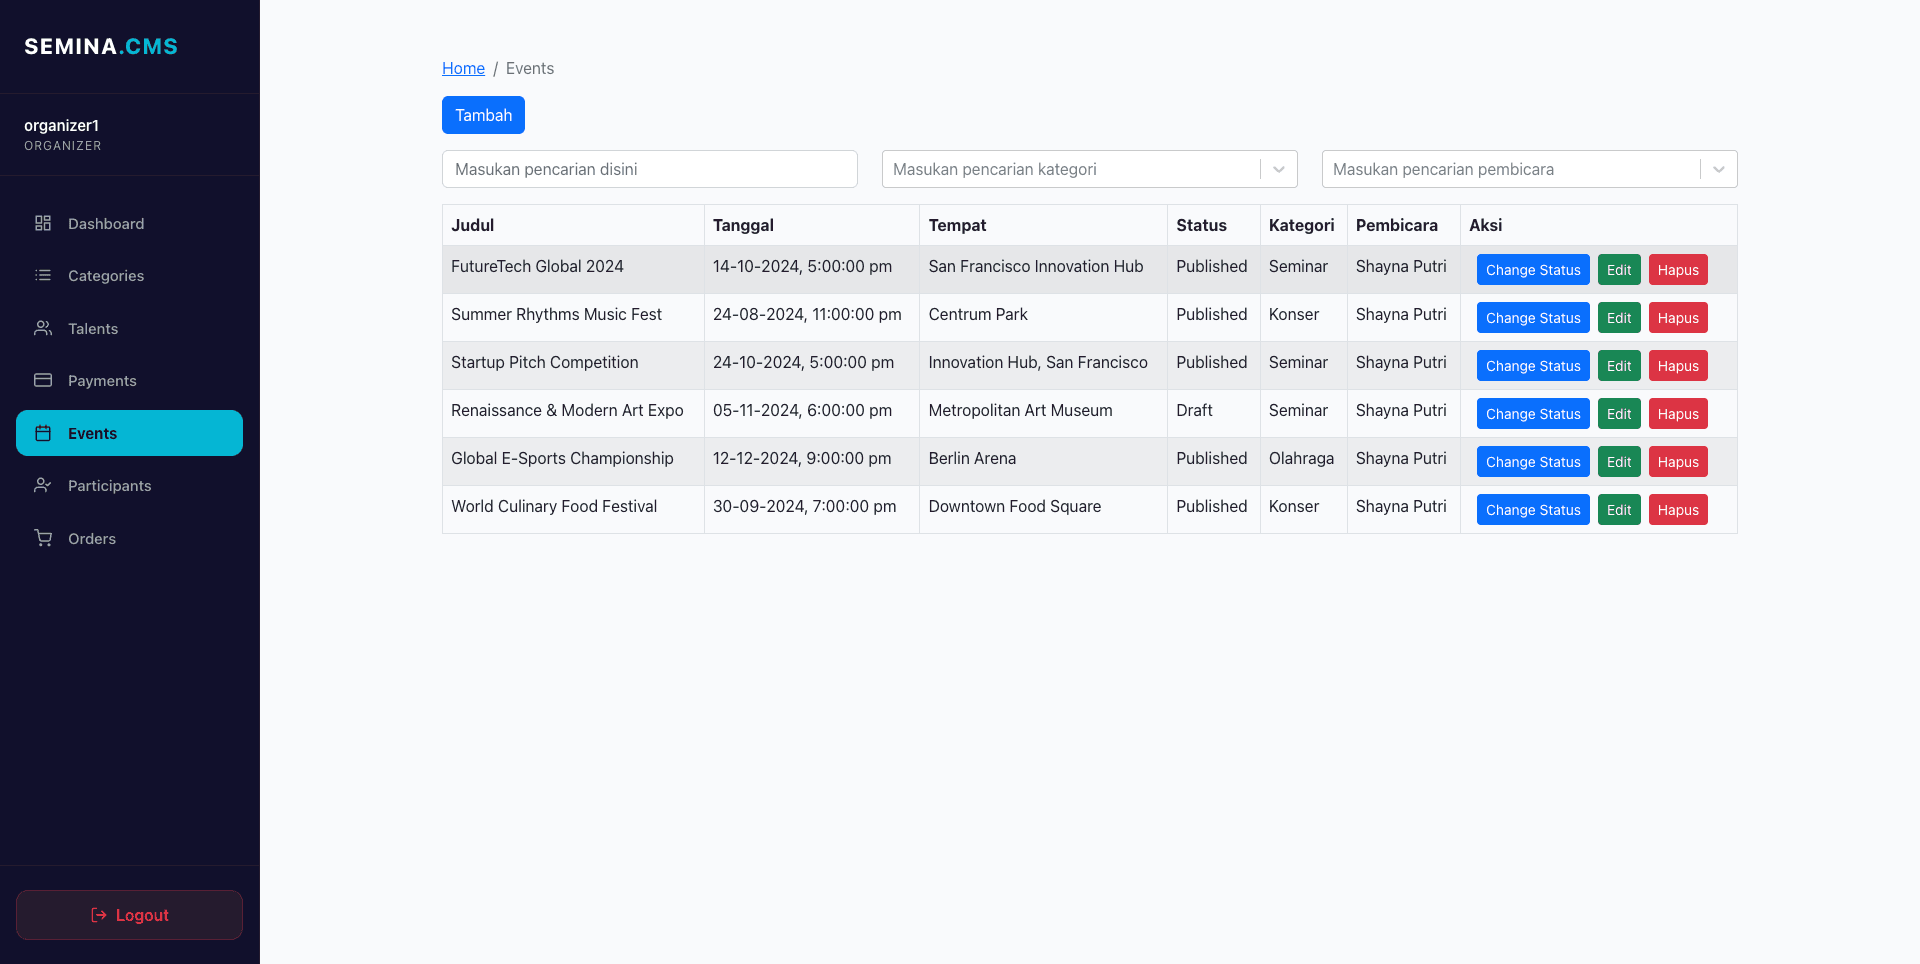1920x964 pixels.
Task: Change Status of Global E-Sports Championship
Action: [1533, 462]
